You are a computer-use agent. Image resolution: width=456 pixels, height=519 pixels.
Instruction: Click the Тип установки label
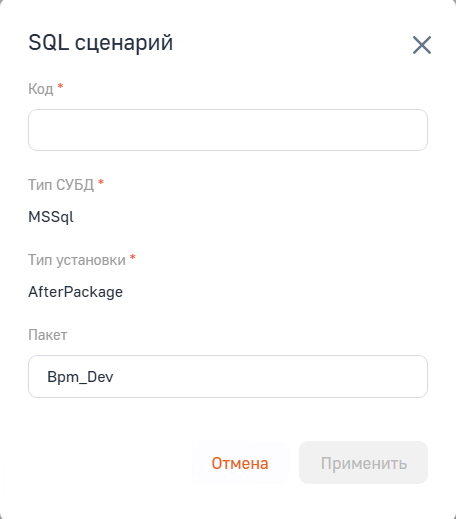[x=77, y=260]
